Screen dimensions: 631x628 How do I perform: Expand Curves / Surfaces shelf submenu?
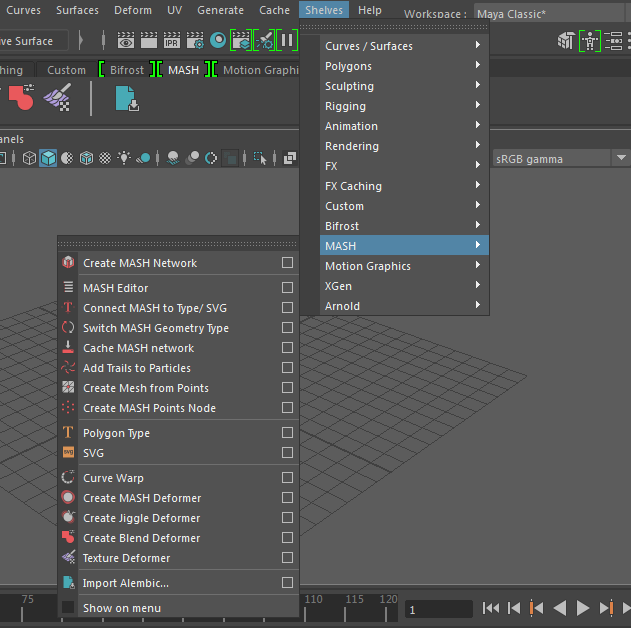[404, 46]
